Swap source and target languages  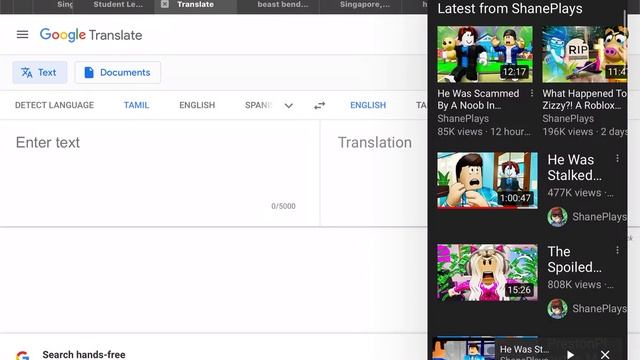tap(320, 106)
